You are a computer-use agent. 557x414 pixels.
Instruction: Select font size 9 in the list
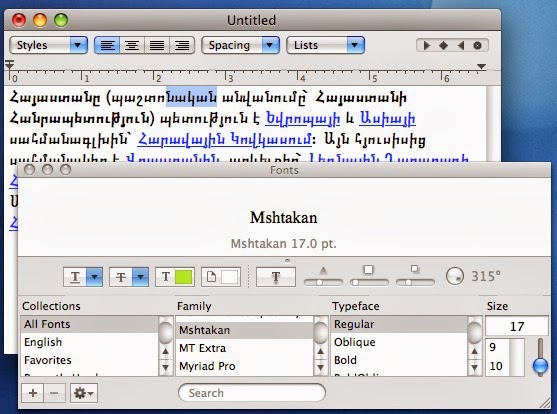click(x=497, y=347)
